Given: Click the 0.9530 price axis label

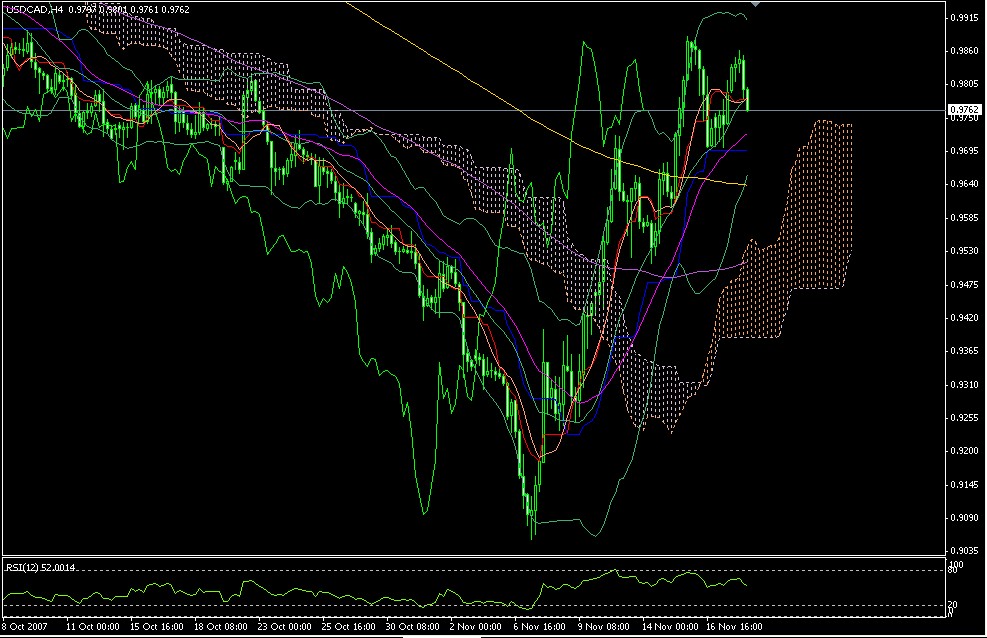Looking at the screenshot, I should point(966,251).
